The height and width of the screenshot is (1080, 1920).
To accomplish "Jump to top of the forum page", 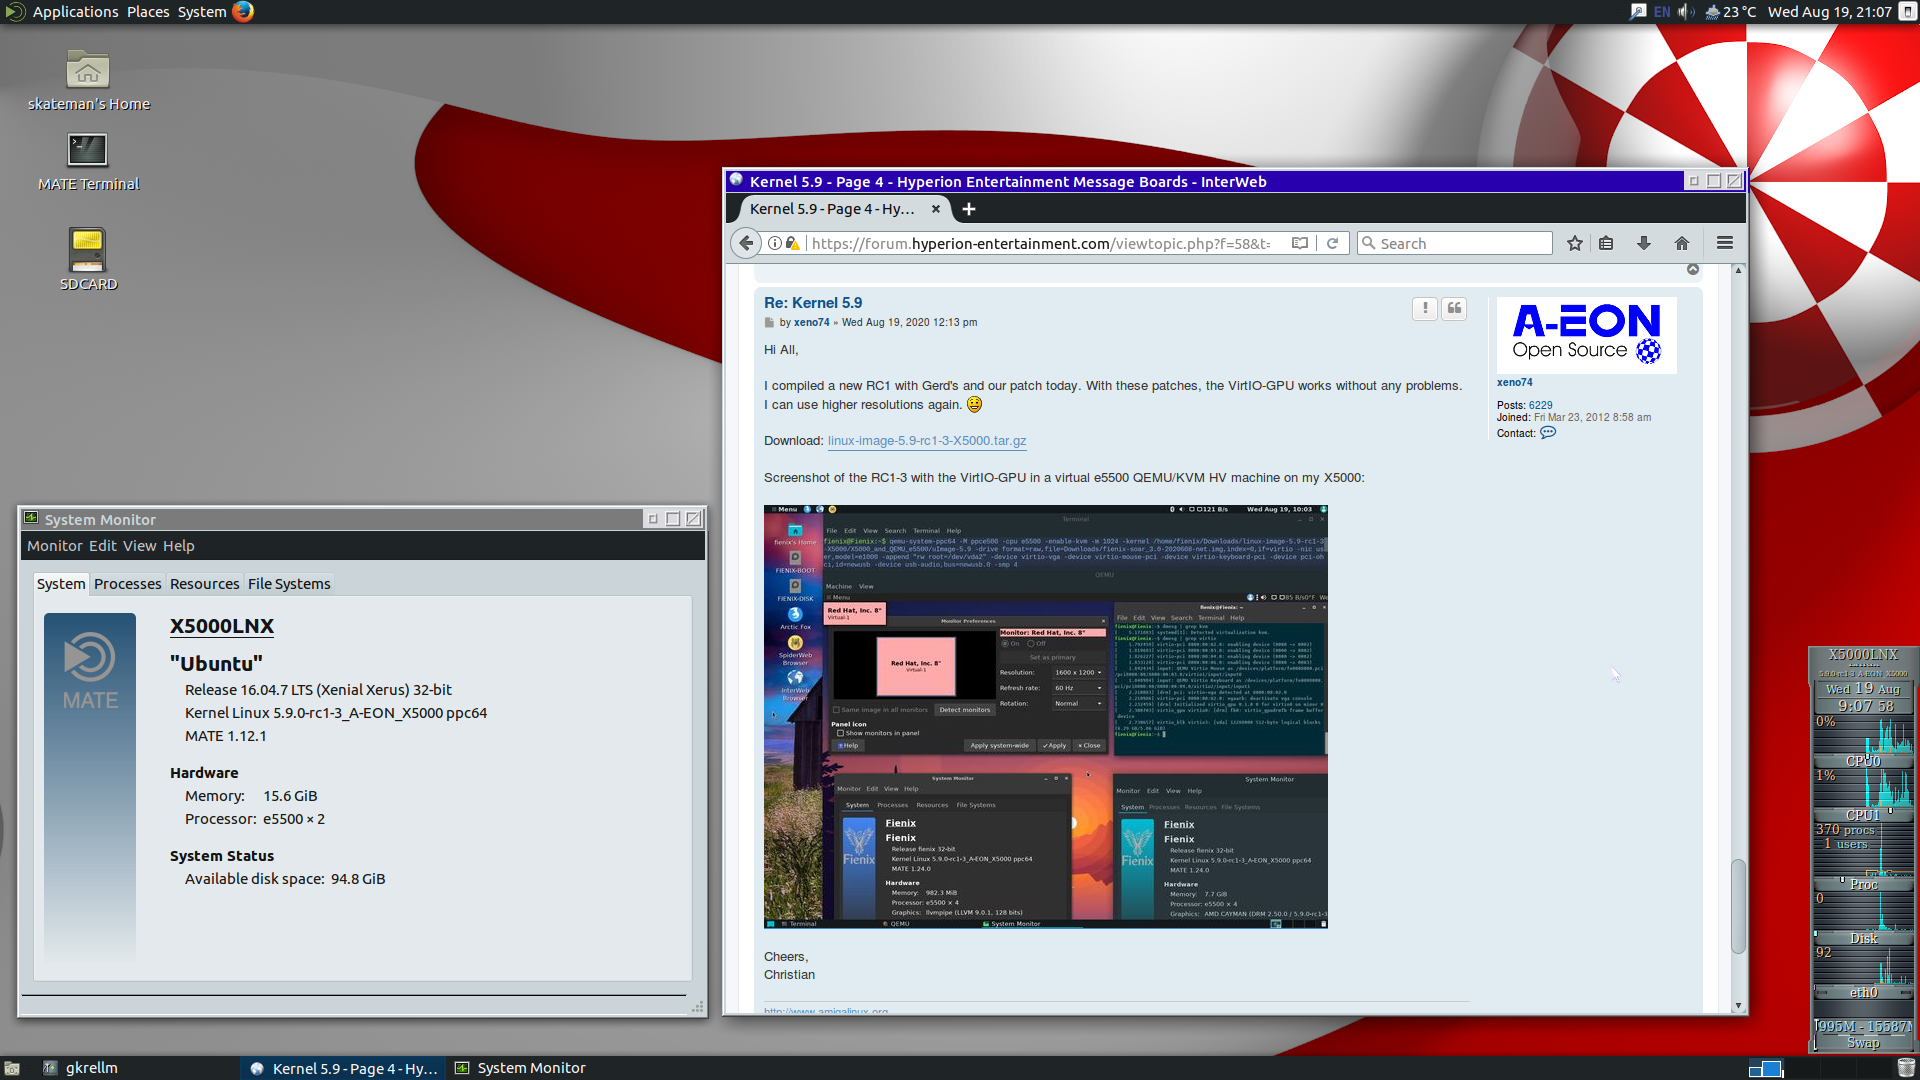I will pyautogui.click(x=1693, y=269).
